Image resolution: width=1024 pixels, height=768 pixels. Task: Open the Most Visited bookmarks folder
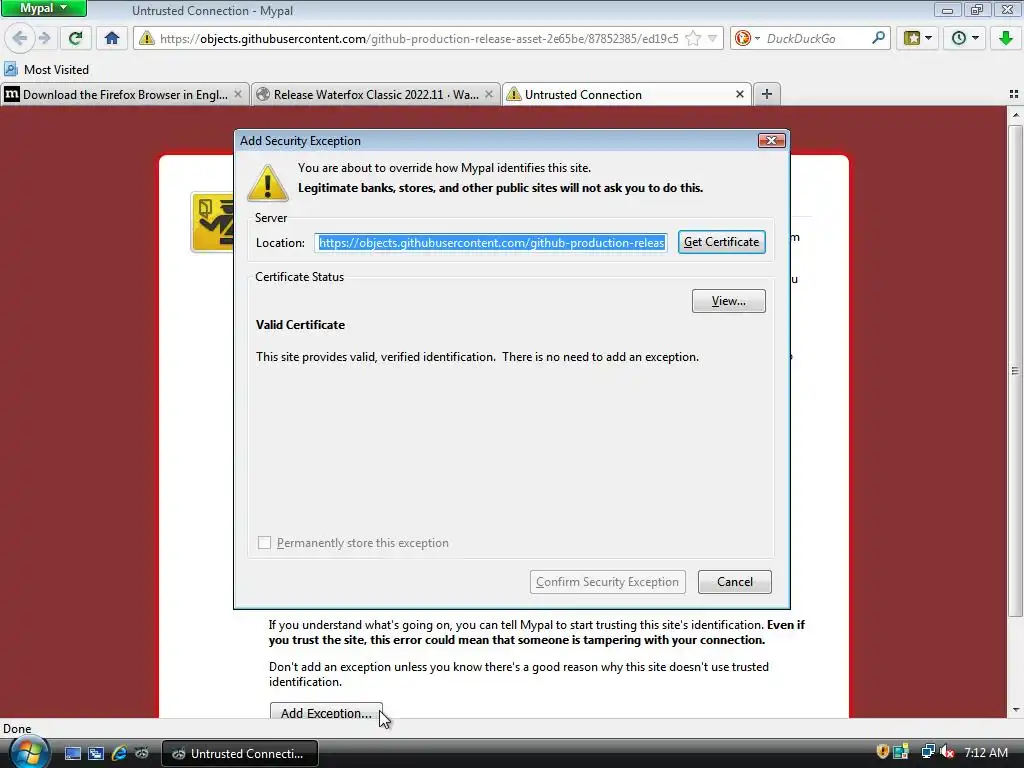tap(46, 69)
